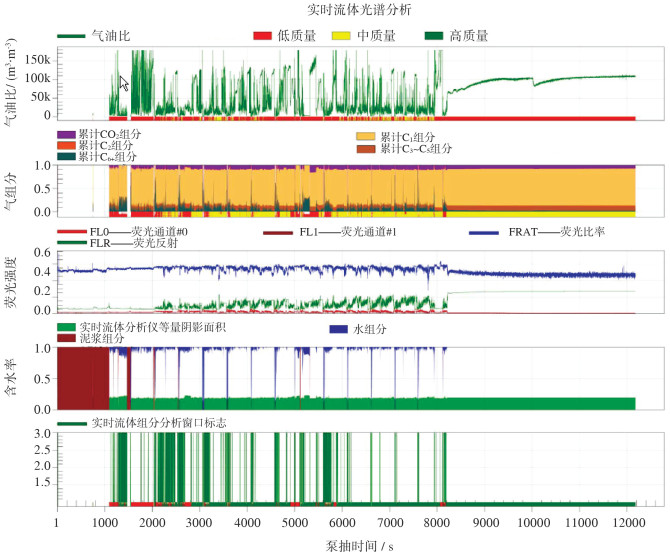Click the dark 累计C₆₊组分 legend swatch
670x555 pixels.
(x=66, y=157)
